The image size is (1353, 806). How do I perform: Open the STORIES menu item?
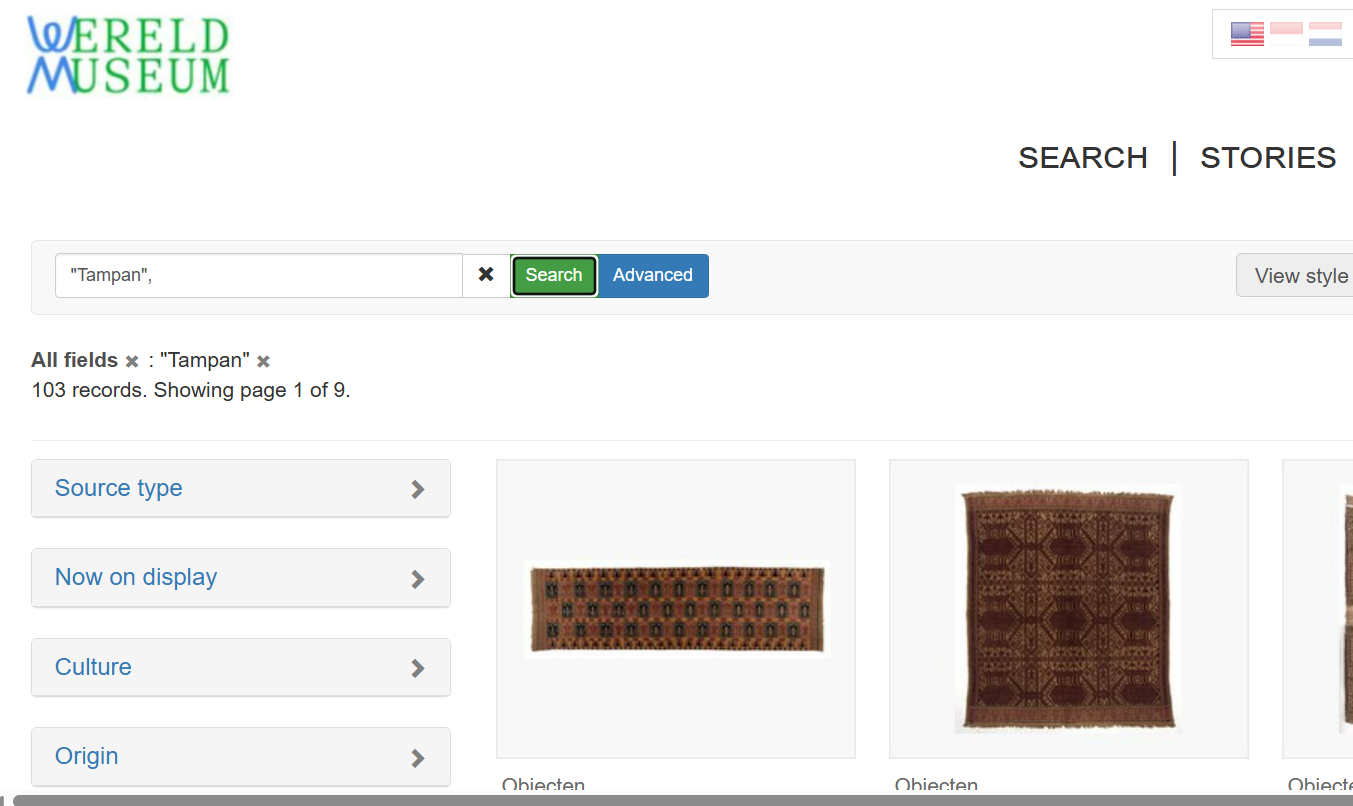1268,158
